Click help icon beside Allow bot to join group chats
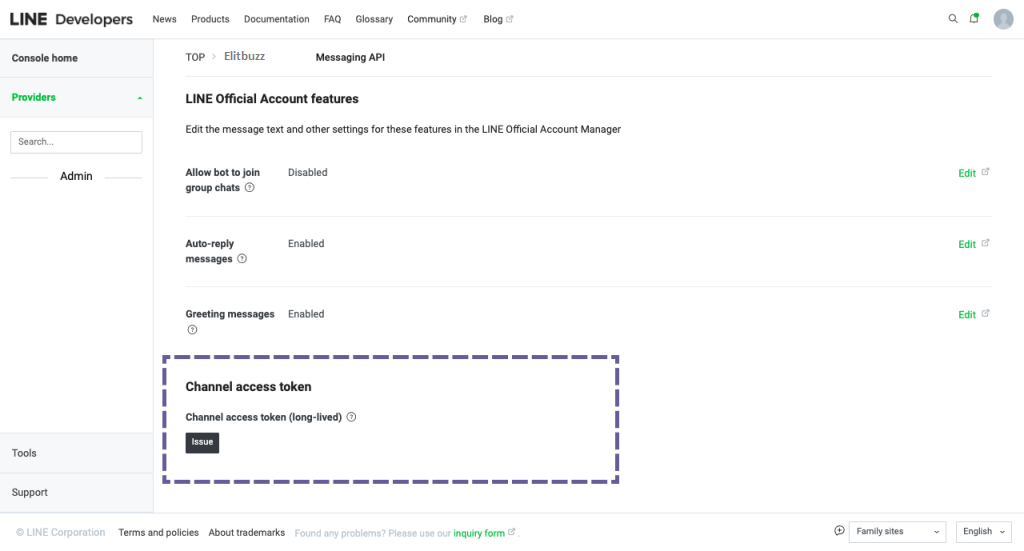Viewport: 1024px width, 551px height. [250, 188]
